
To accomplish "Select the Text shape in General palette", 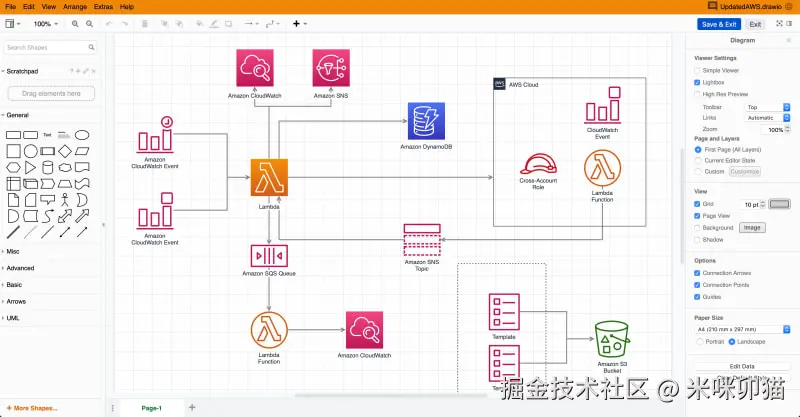I will pos(47,135).
